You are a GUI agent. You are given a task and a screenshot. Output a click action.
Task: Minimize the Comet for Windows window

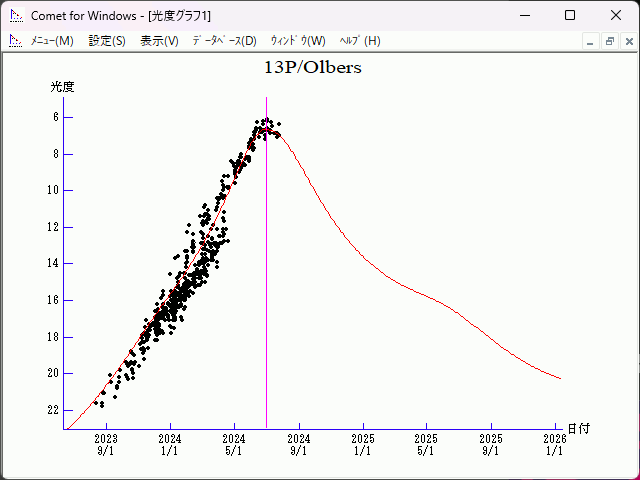click(x=525, y=16)
